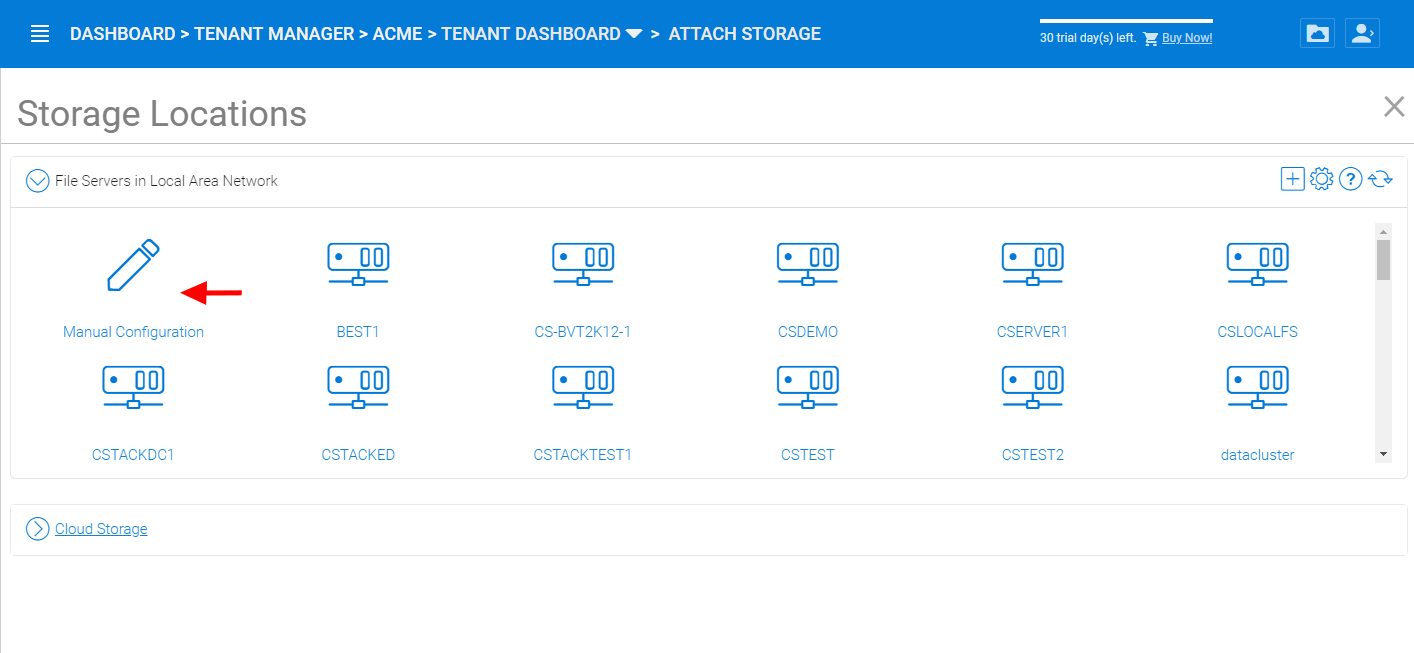Select the BEST1 file server icon
The image size is (1414, 653).
tap(358, 264)
